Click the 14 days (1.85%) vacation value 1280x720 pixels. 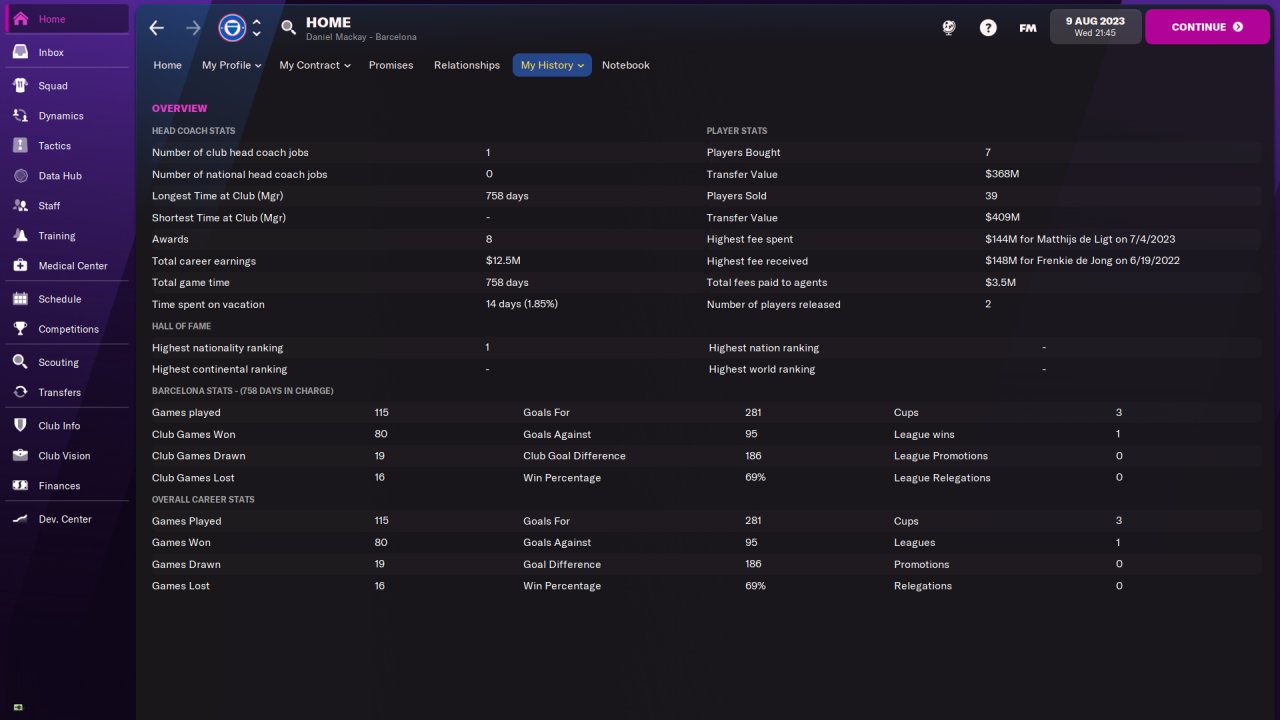(x=522, y=304)
